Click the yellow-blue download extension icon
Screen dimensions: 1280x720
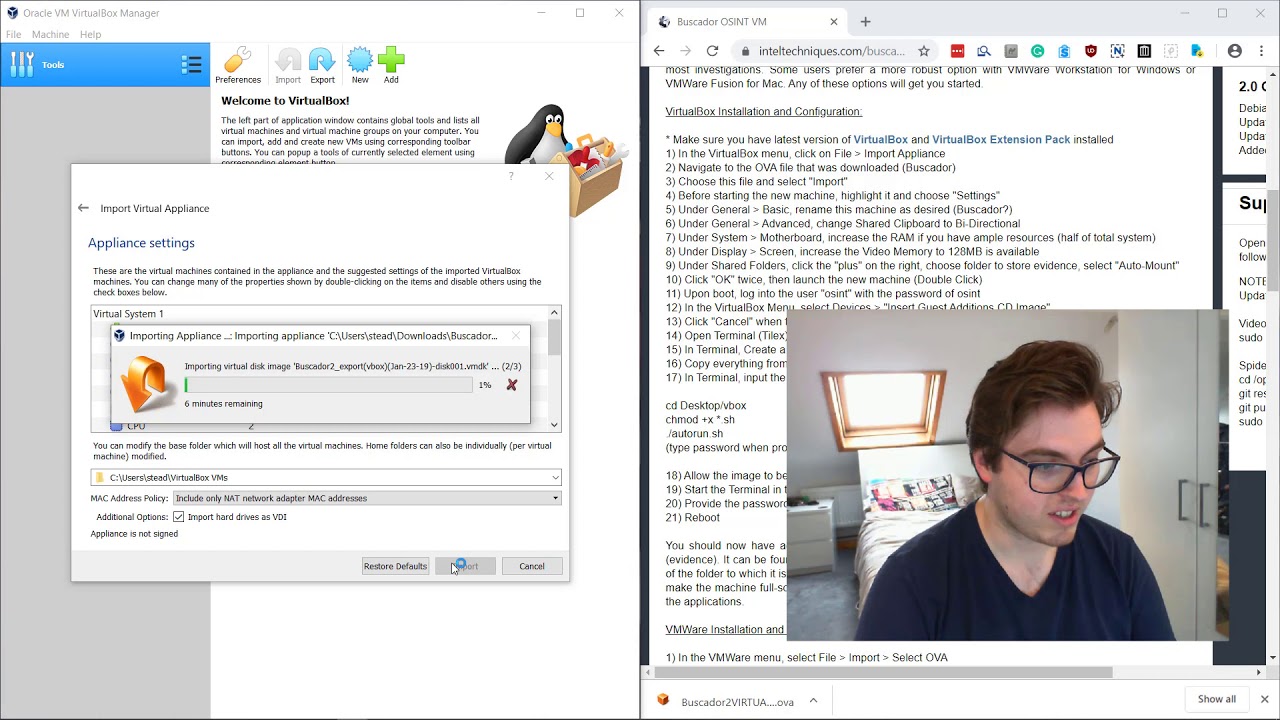1197,51
